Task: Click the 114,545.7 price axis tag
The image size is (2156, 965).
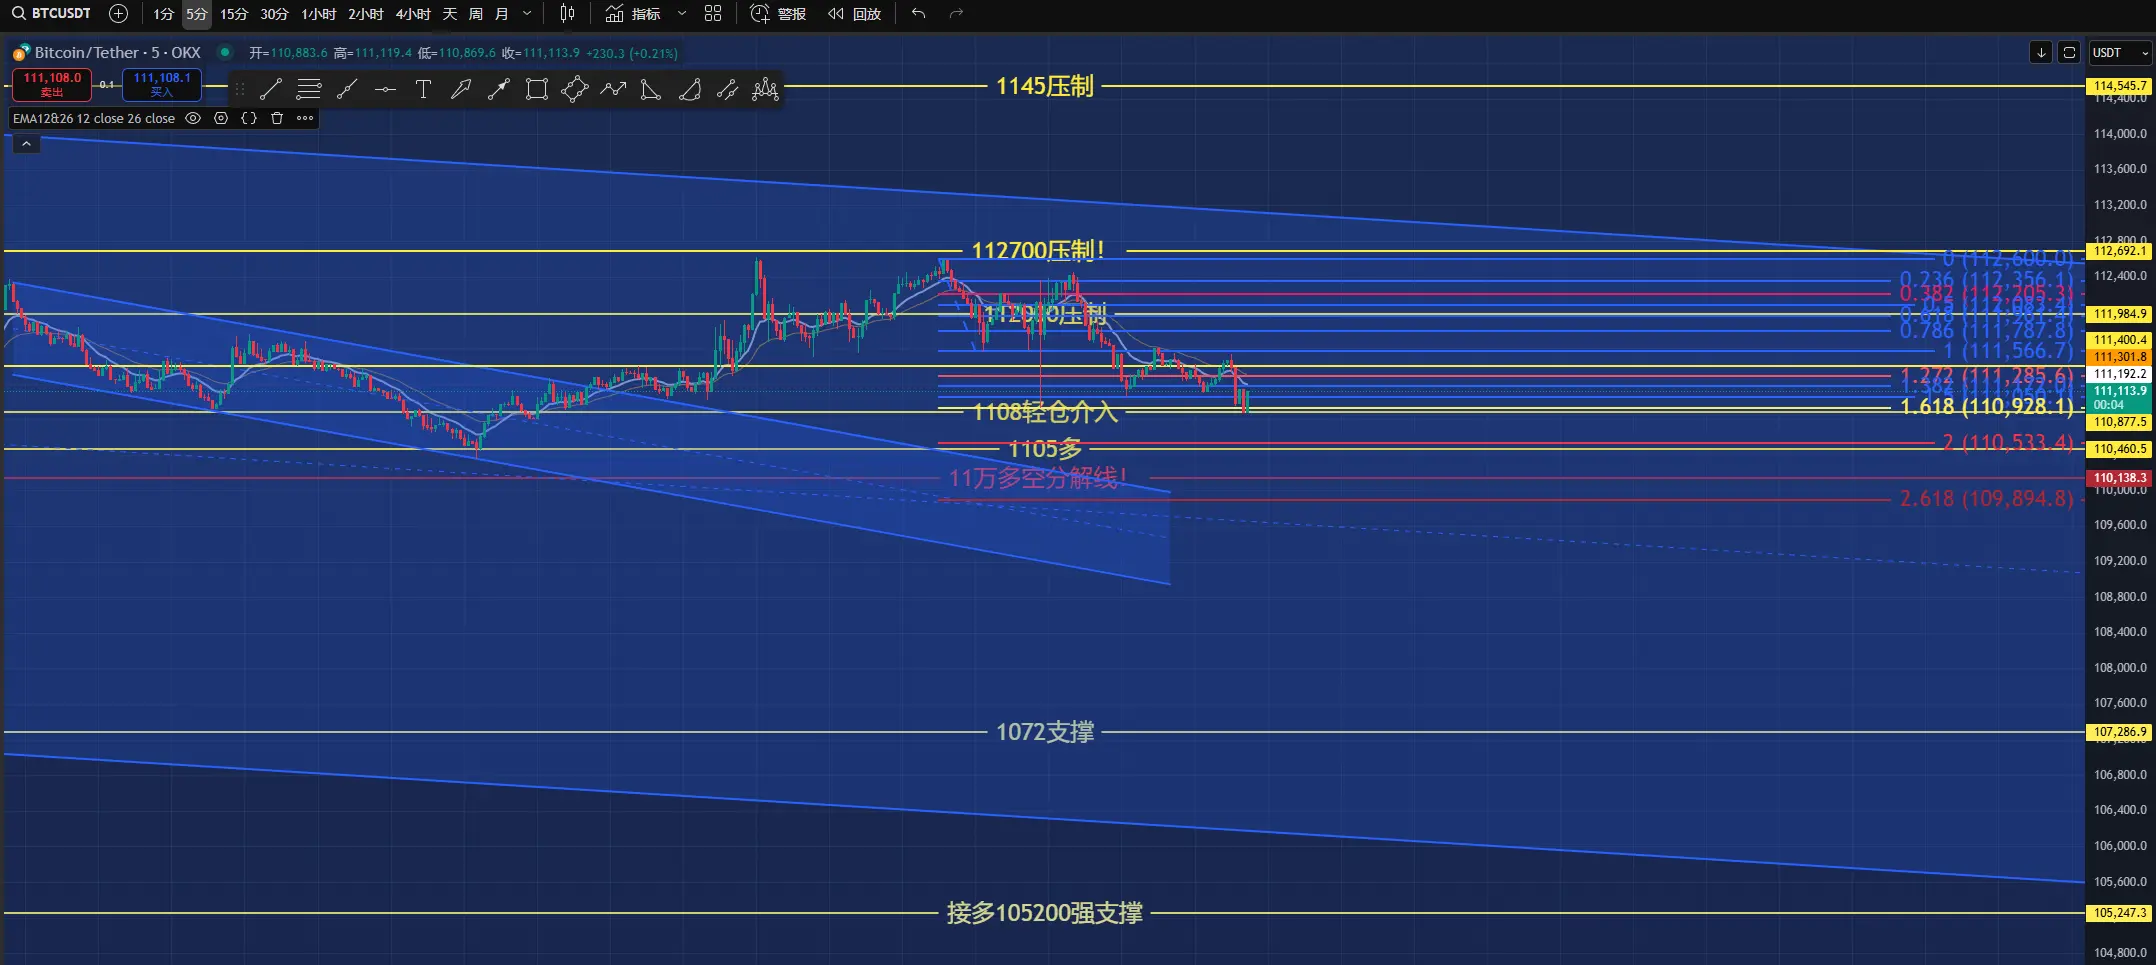Action: tap(2119, 86)
